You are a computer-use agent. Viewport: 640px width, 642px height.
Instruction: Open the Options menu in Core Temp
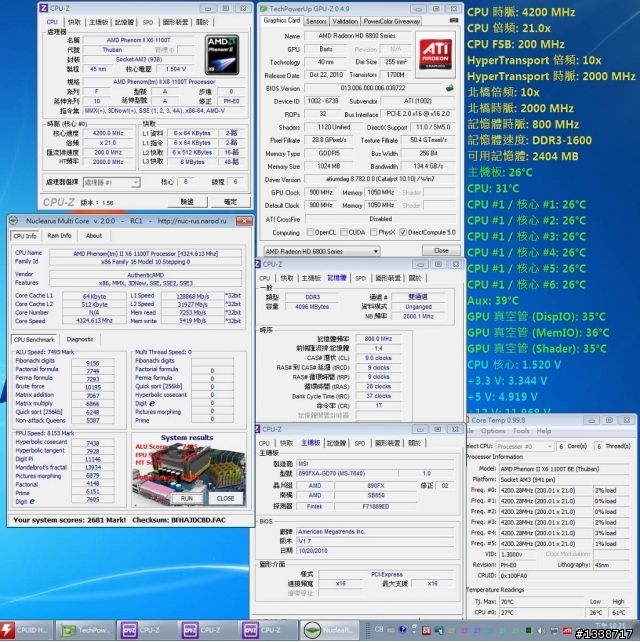(x=493, y=431)
